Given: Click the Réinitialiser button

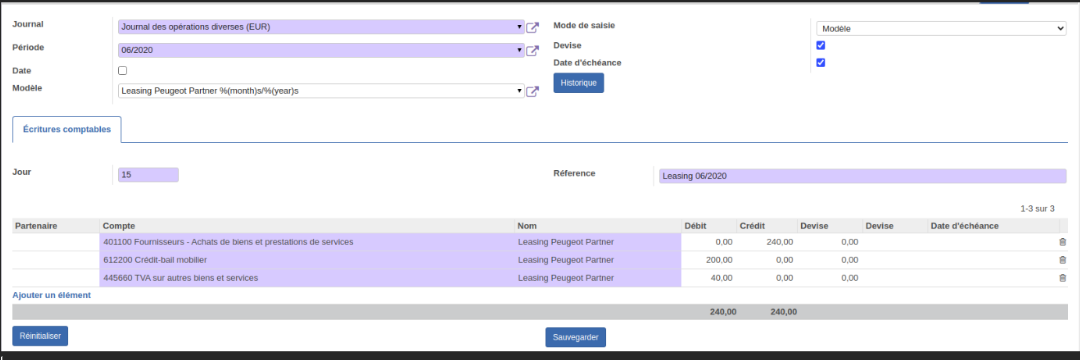Looking at the screenshot, I should tap(40, 336).
